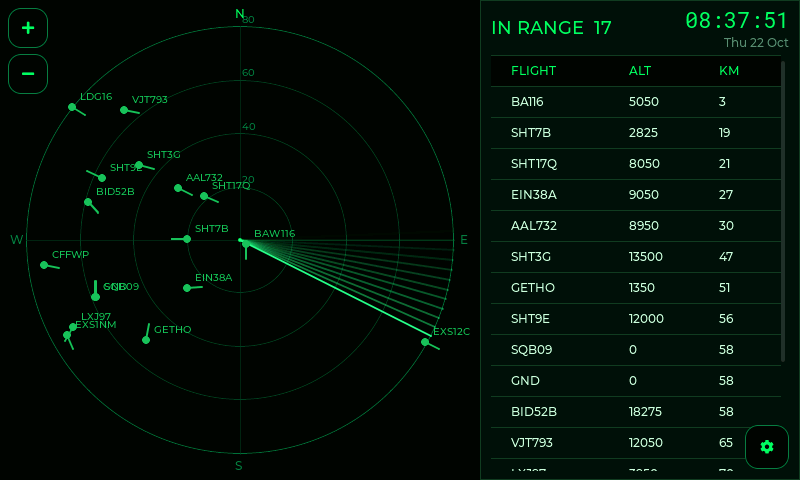Select the SHT7B row in flight list
Viewport: 800px width, 480px height.
tap(636, 133)
